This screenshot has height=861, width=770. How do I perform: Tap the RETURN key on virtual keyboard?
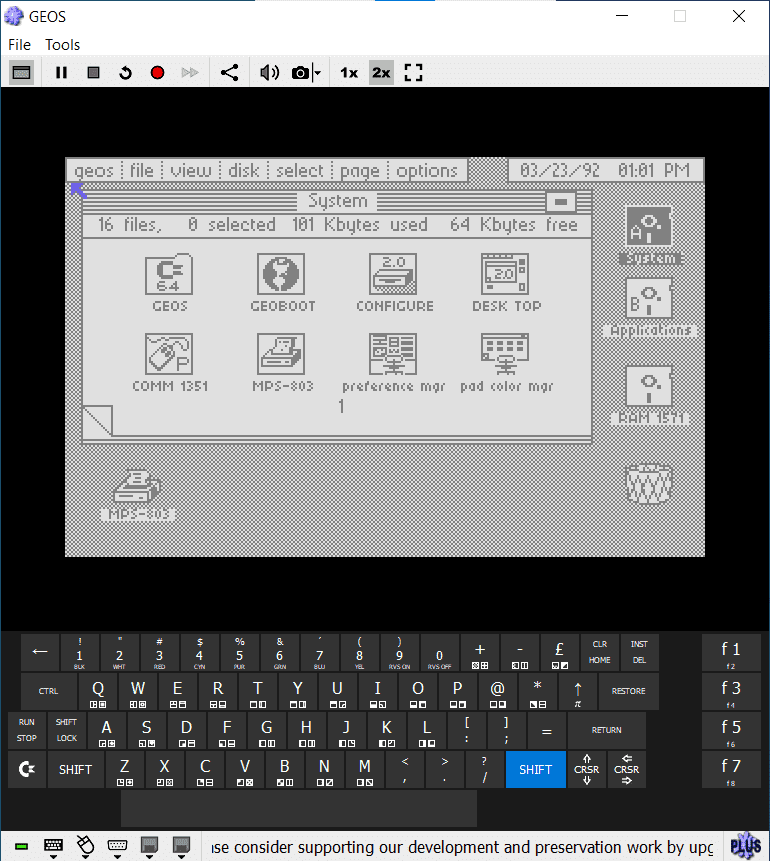(x=606, y=730)
